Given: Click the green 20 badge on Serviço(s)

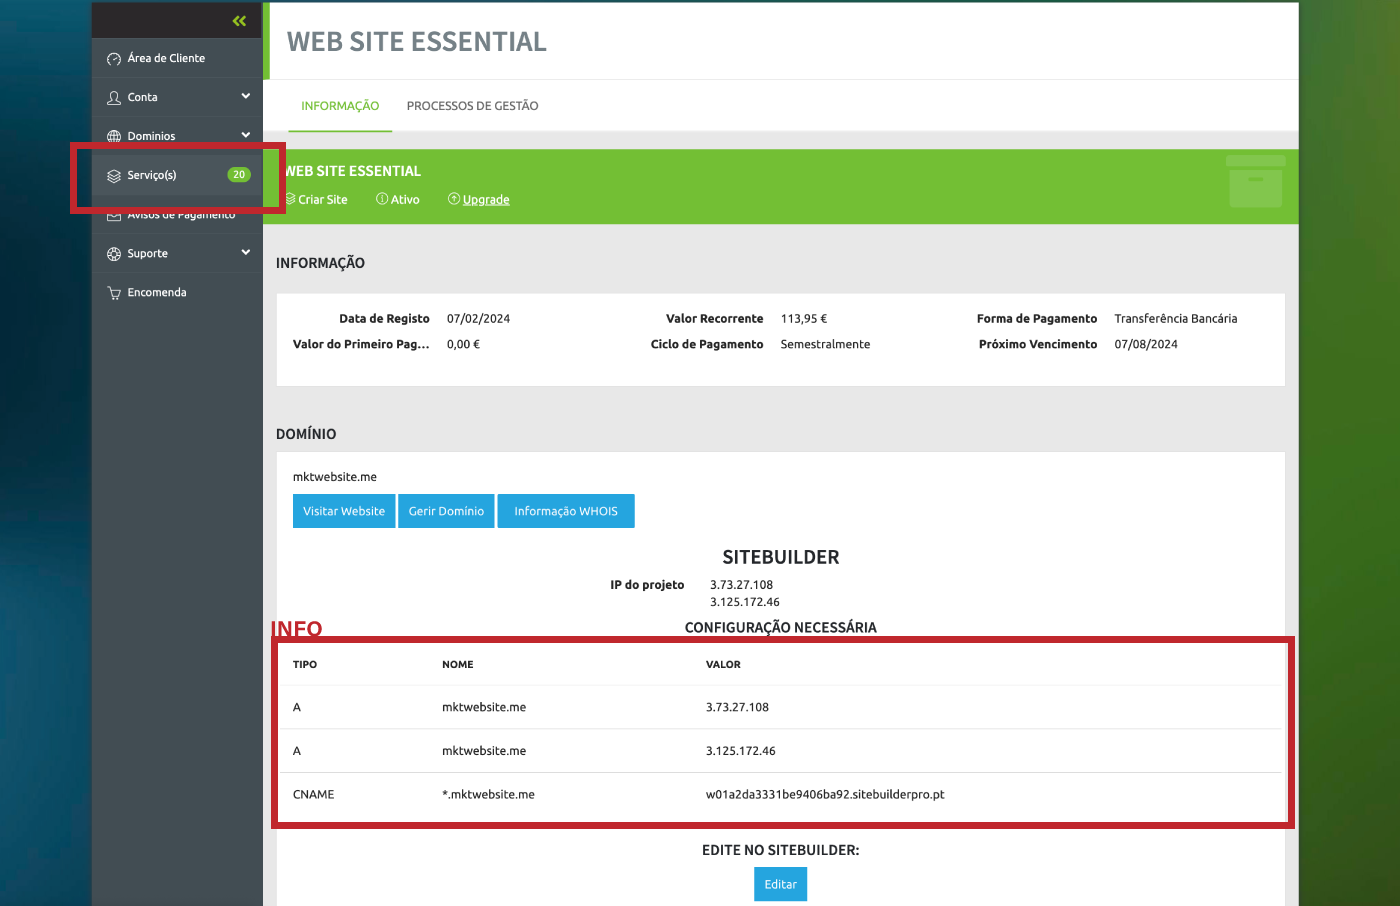Looking at the screenshot, I should coord(239,175).
